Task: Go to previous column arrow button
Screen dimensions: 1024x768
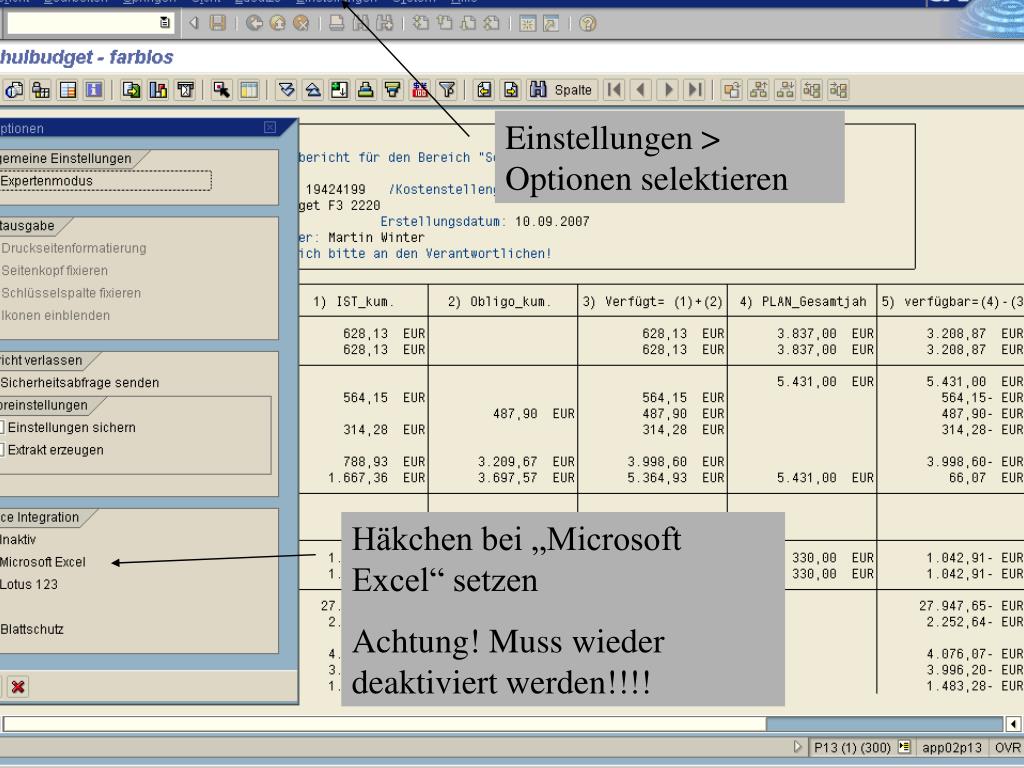Action: 641,90
